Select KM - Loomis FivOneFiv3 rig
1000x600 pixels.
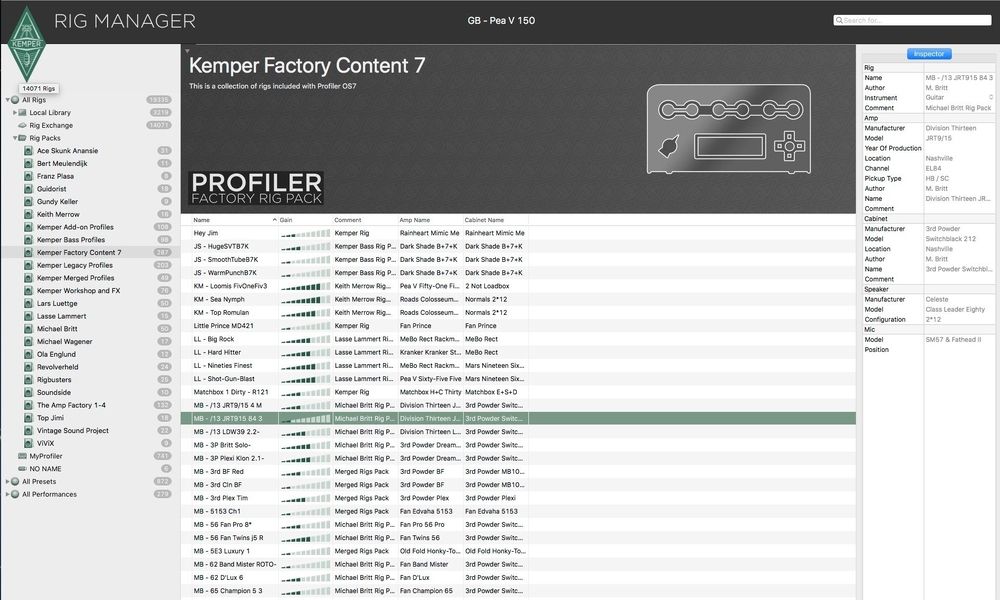[518, 286]
